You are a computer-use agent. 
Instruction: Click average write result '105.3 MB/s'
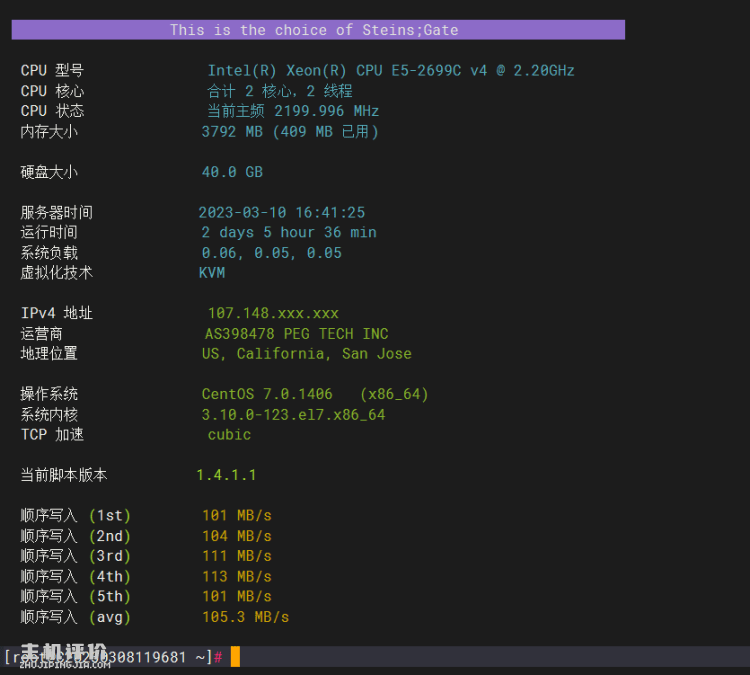245,617
